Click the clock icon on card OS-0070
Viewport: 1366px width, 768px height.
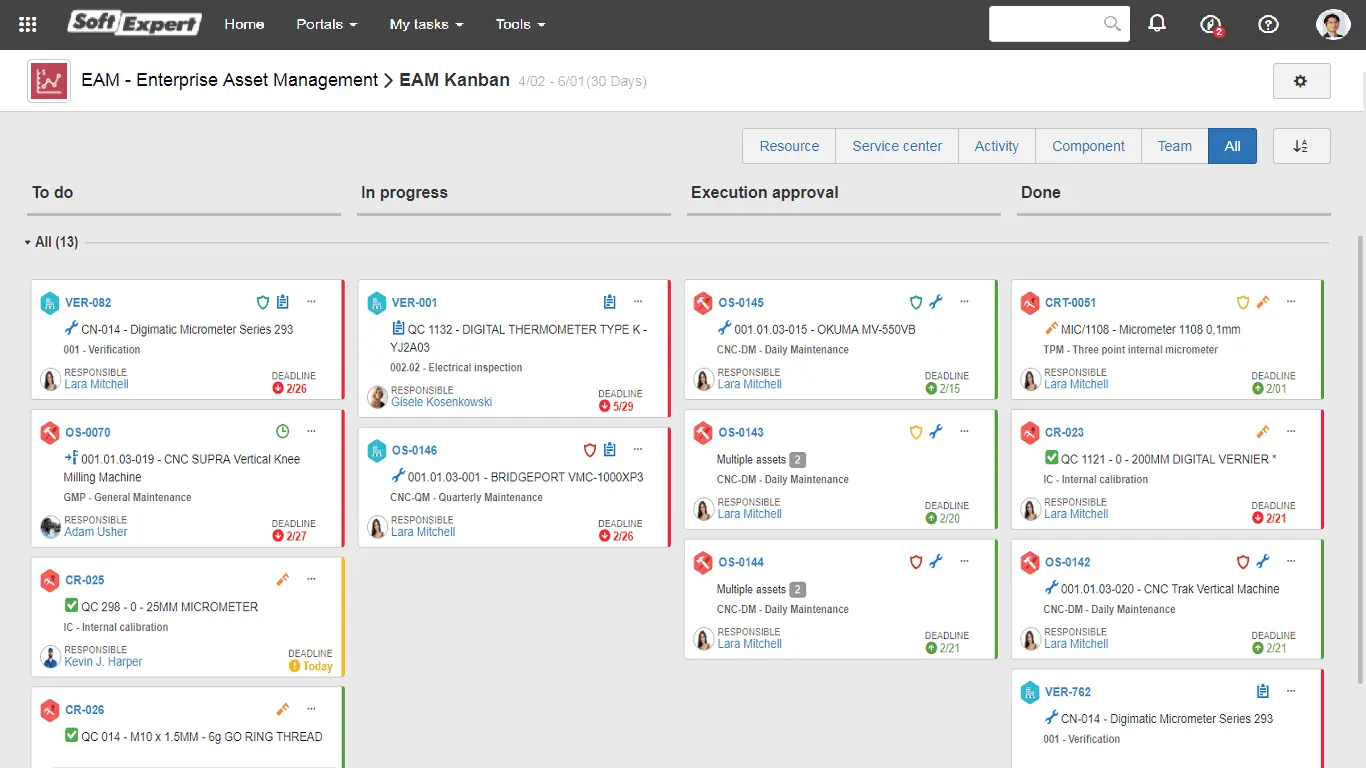click(282, 431)
